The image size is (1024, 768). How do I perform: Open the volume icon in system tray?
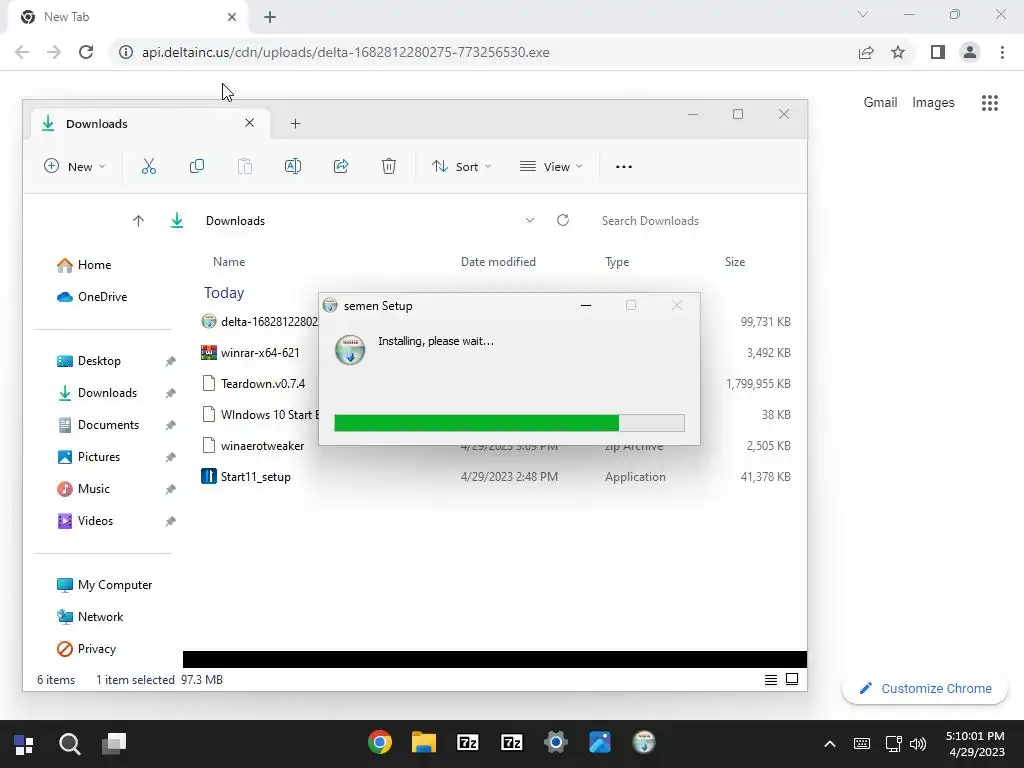(x=918, y=744)
